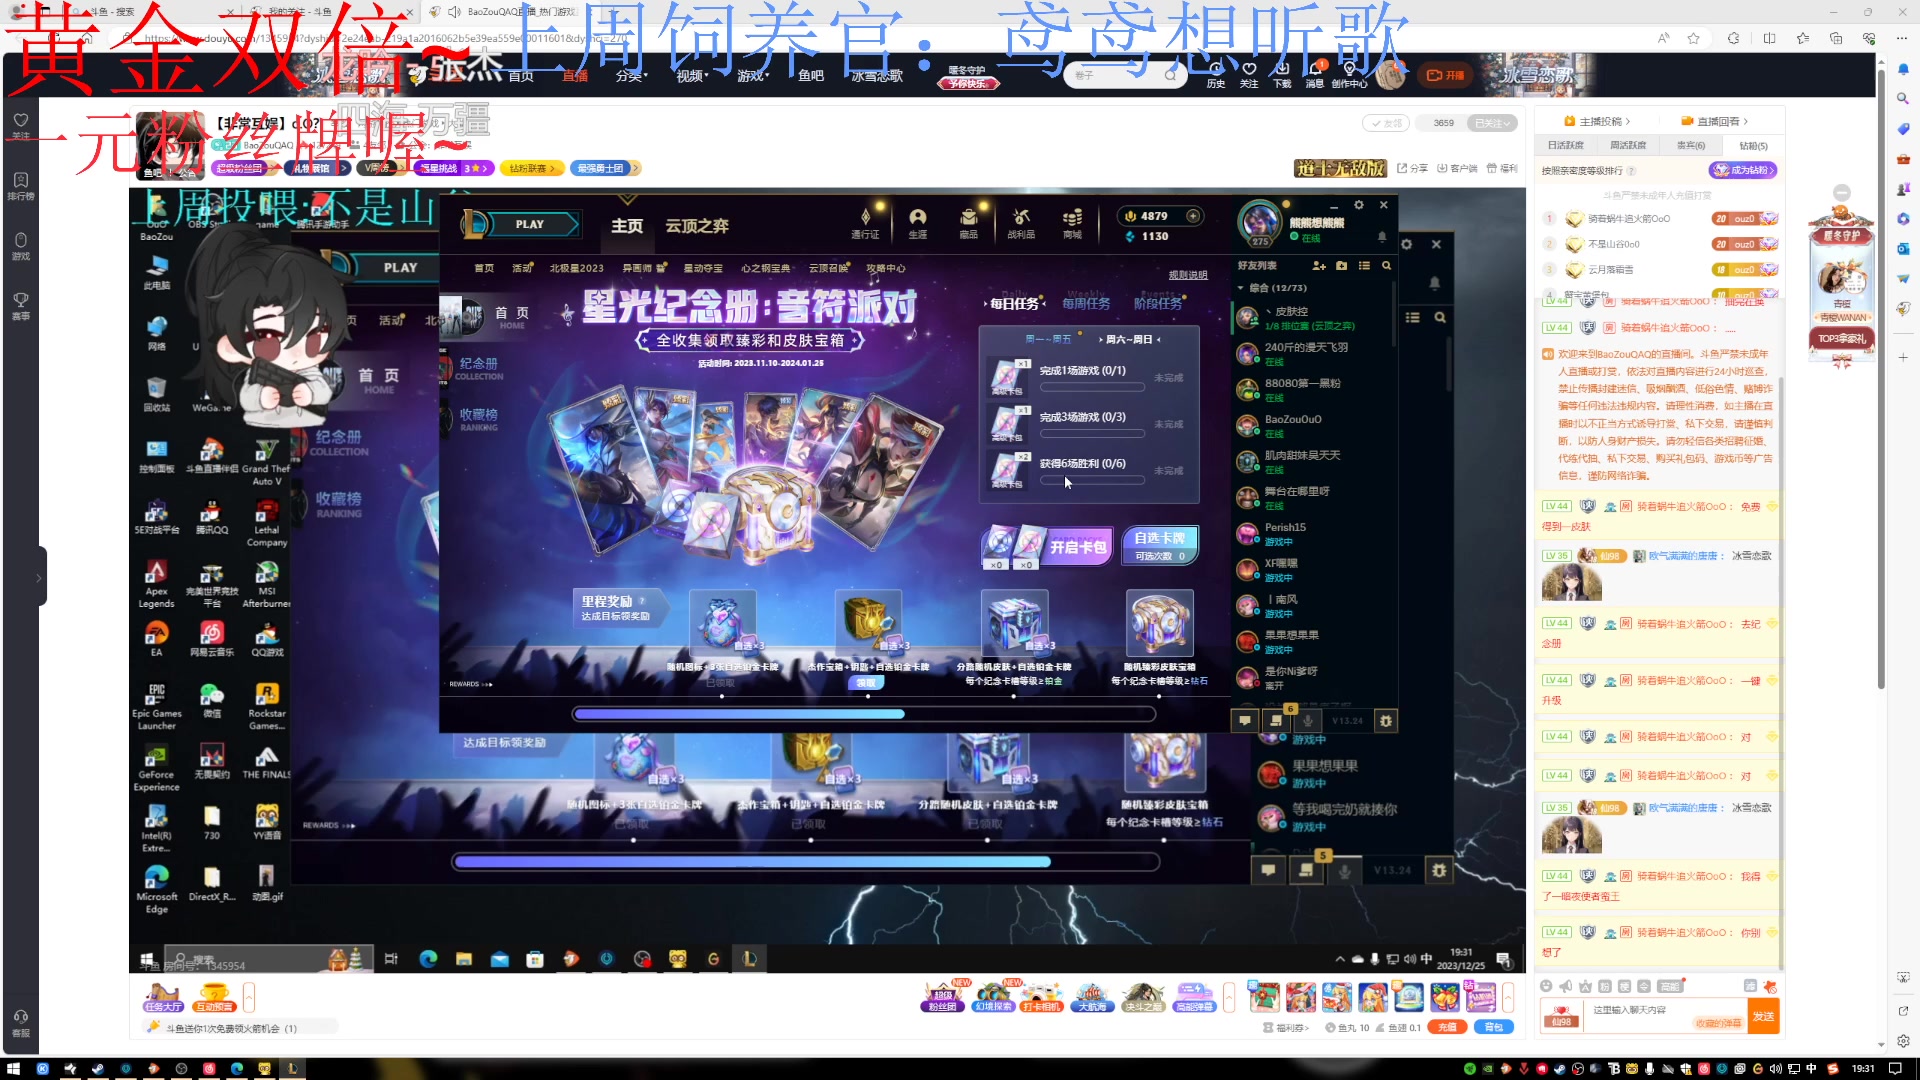
Task: Click the plus icon beside 4879 currency
Action: tap(1193, 216)
